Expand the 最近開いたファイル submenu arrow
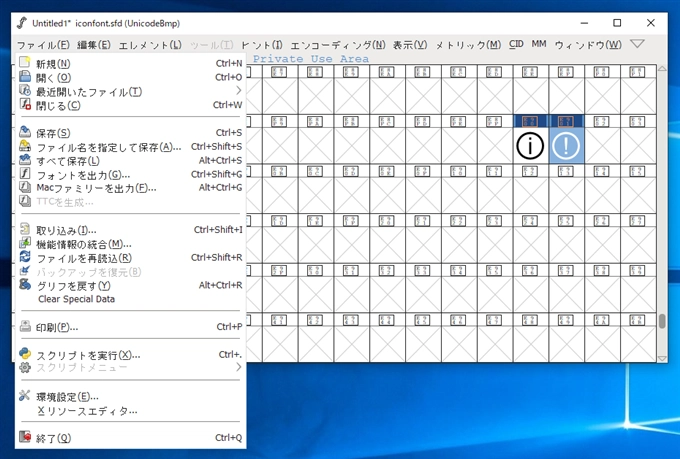The width and height of the screenshot is (680, 459). (238, 91)
